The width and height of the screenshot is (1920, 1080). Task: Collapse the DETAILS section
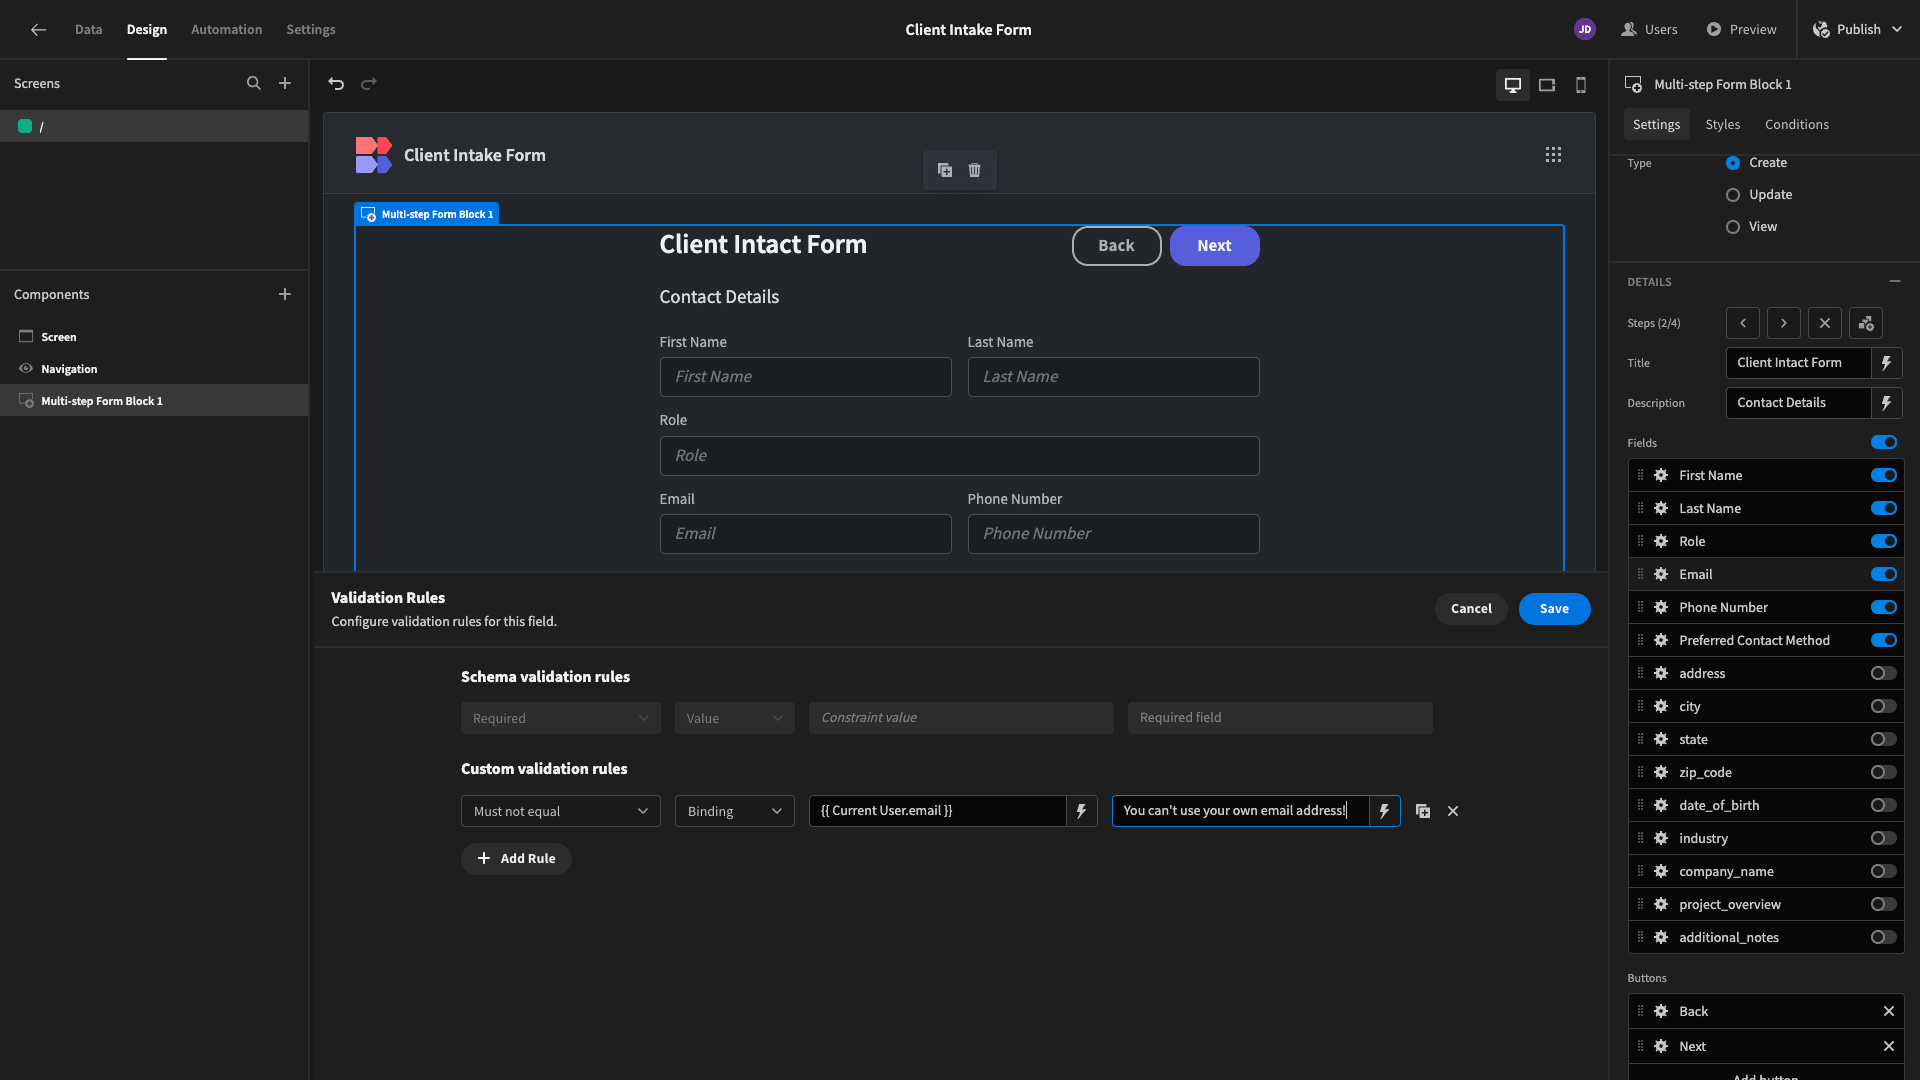(1894, 282)
